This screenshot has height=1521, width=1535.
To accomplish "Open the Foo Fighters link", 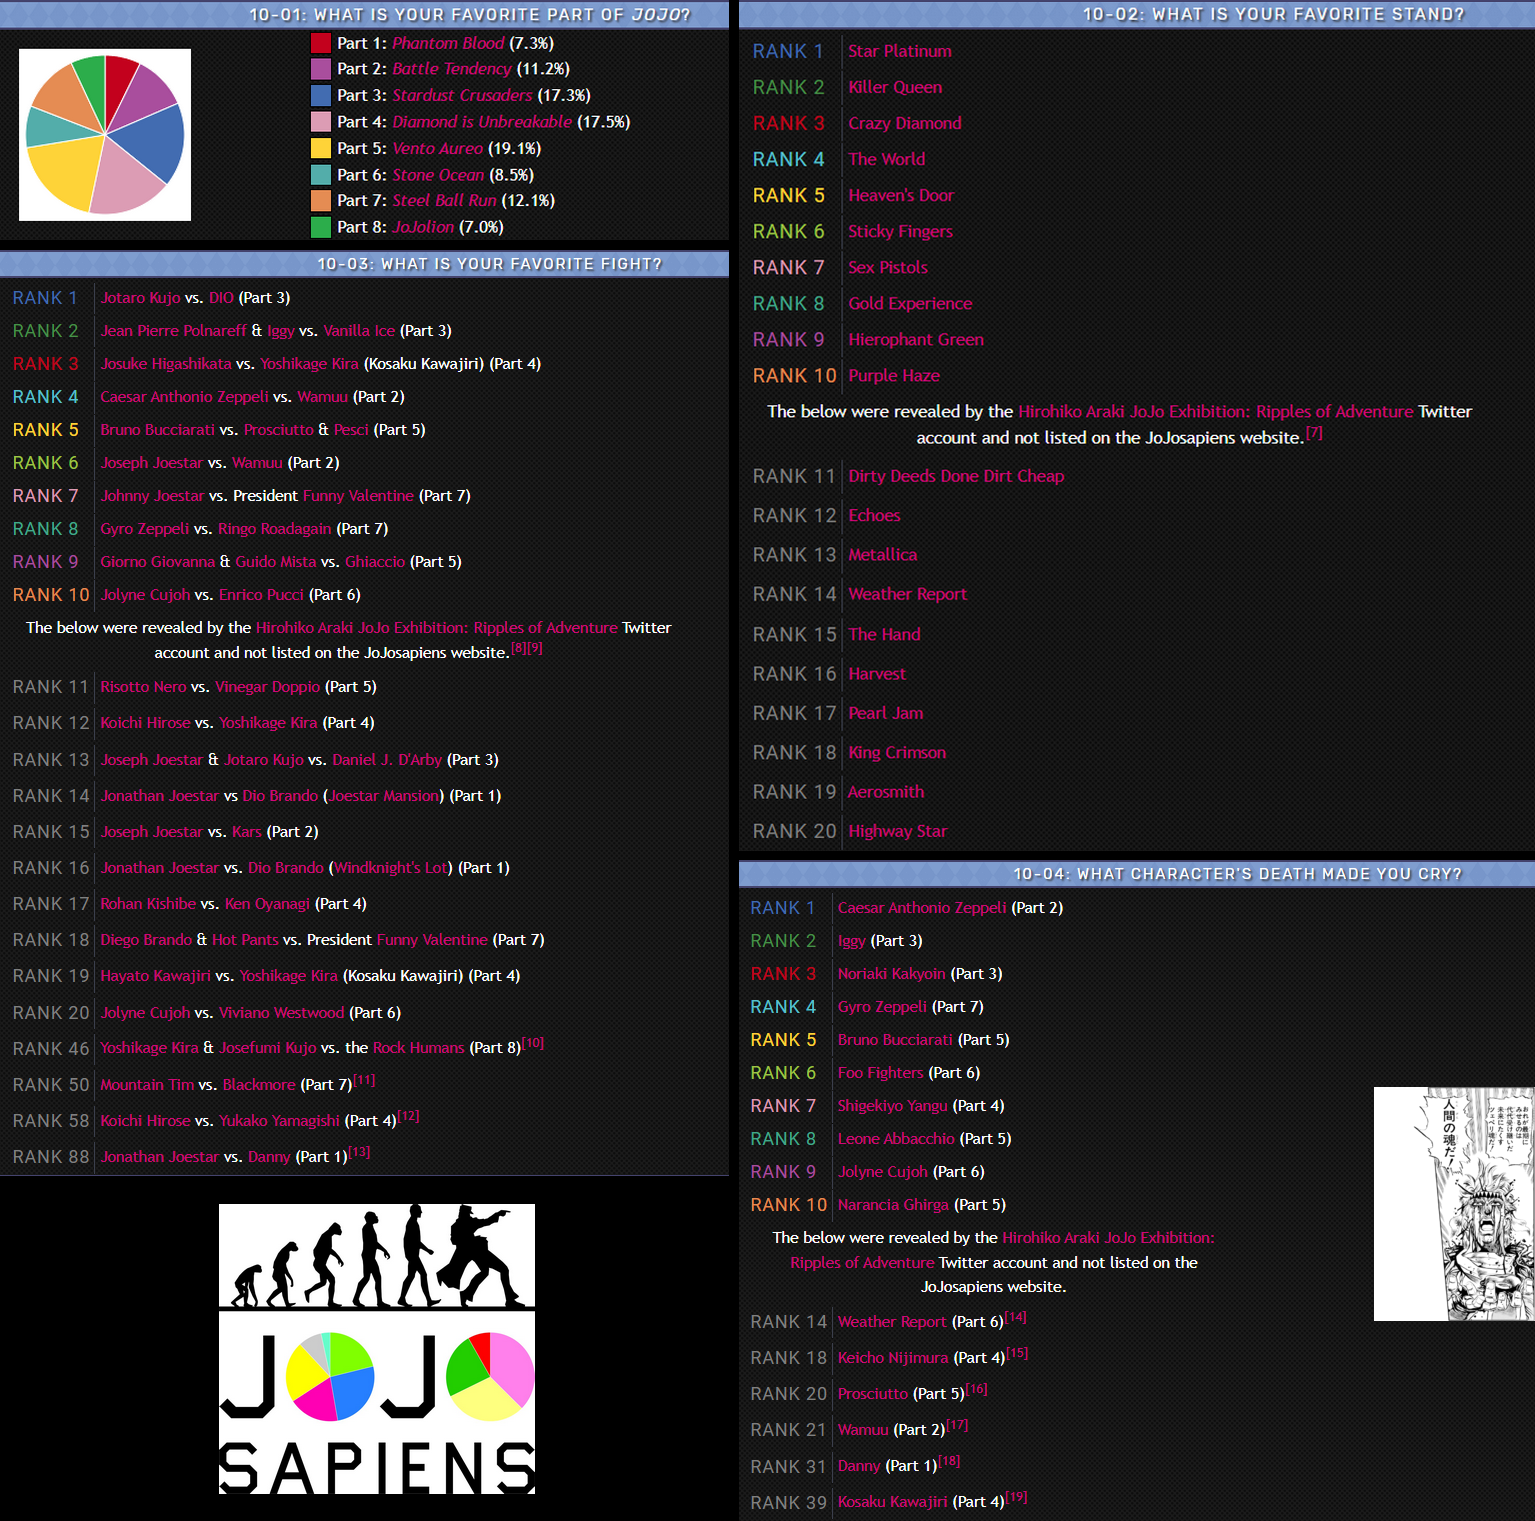I will (x=880, y=1073).
